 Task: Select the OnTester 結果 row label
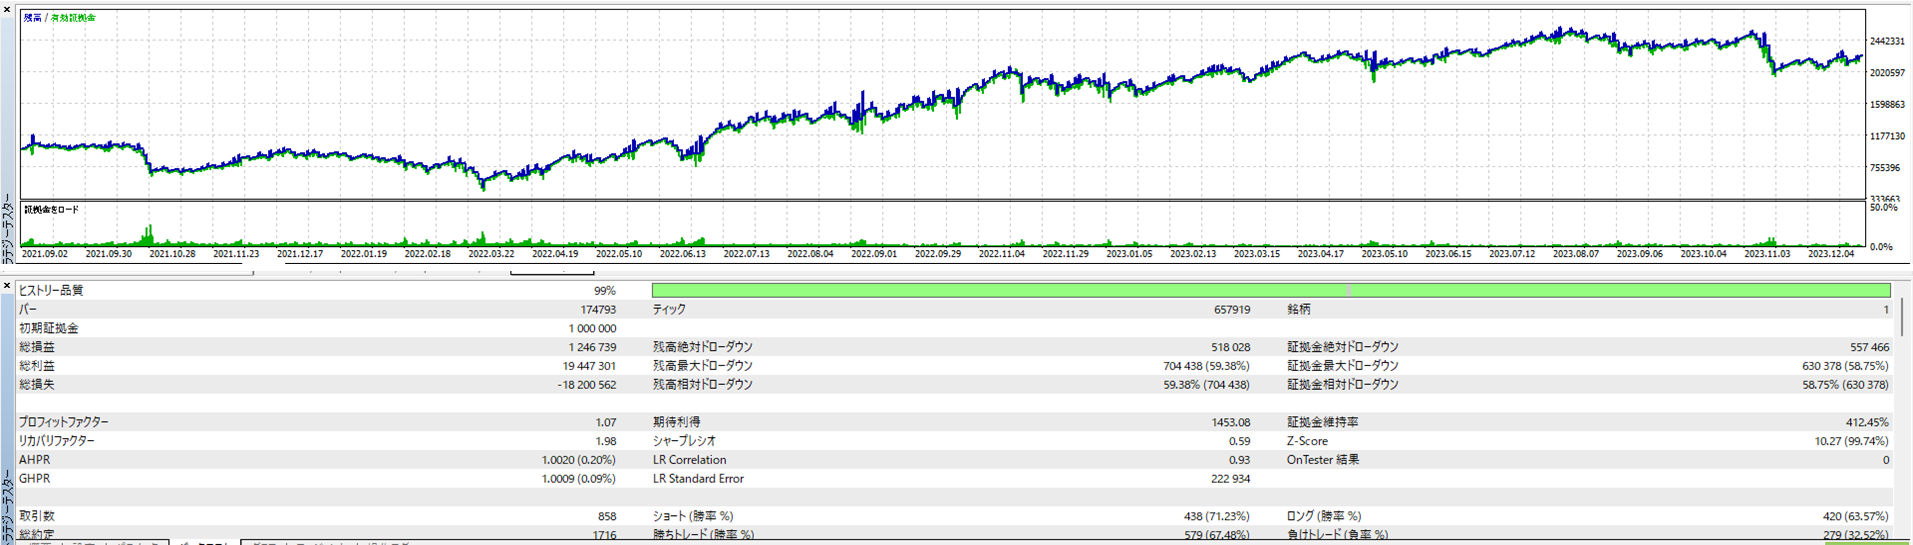click(x=1323, y=460)
